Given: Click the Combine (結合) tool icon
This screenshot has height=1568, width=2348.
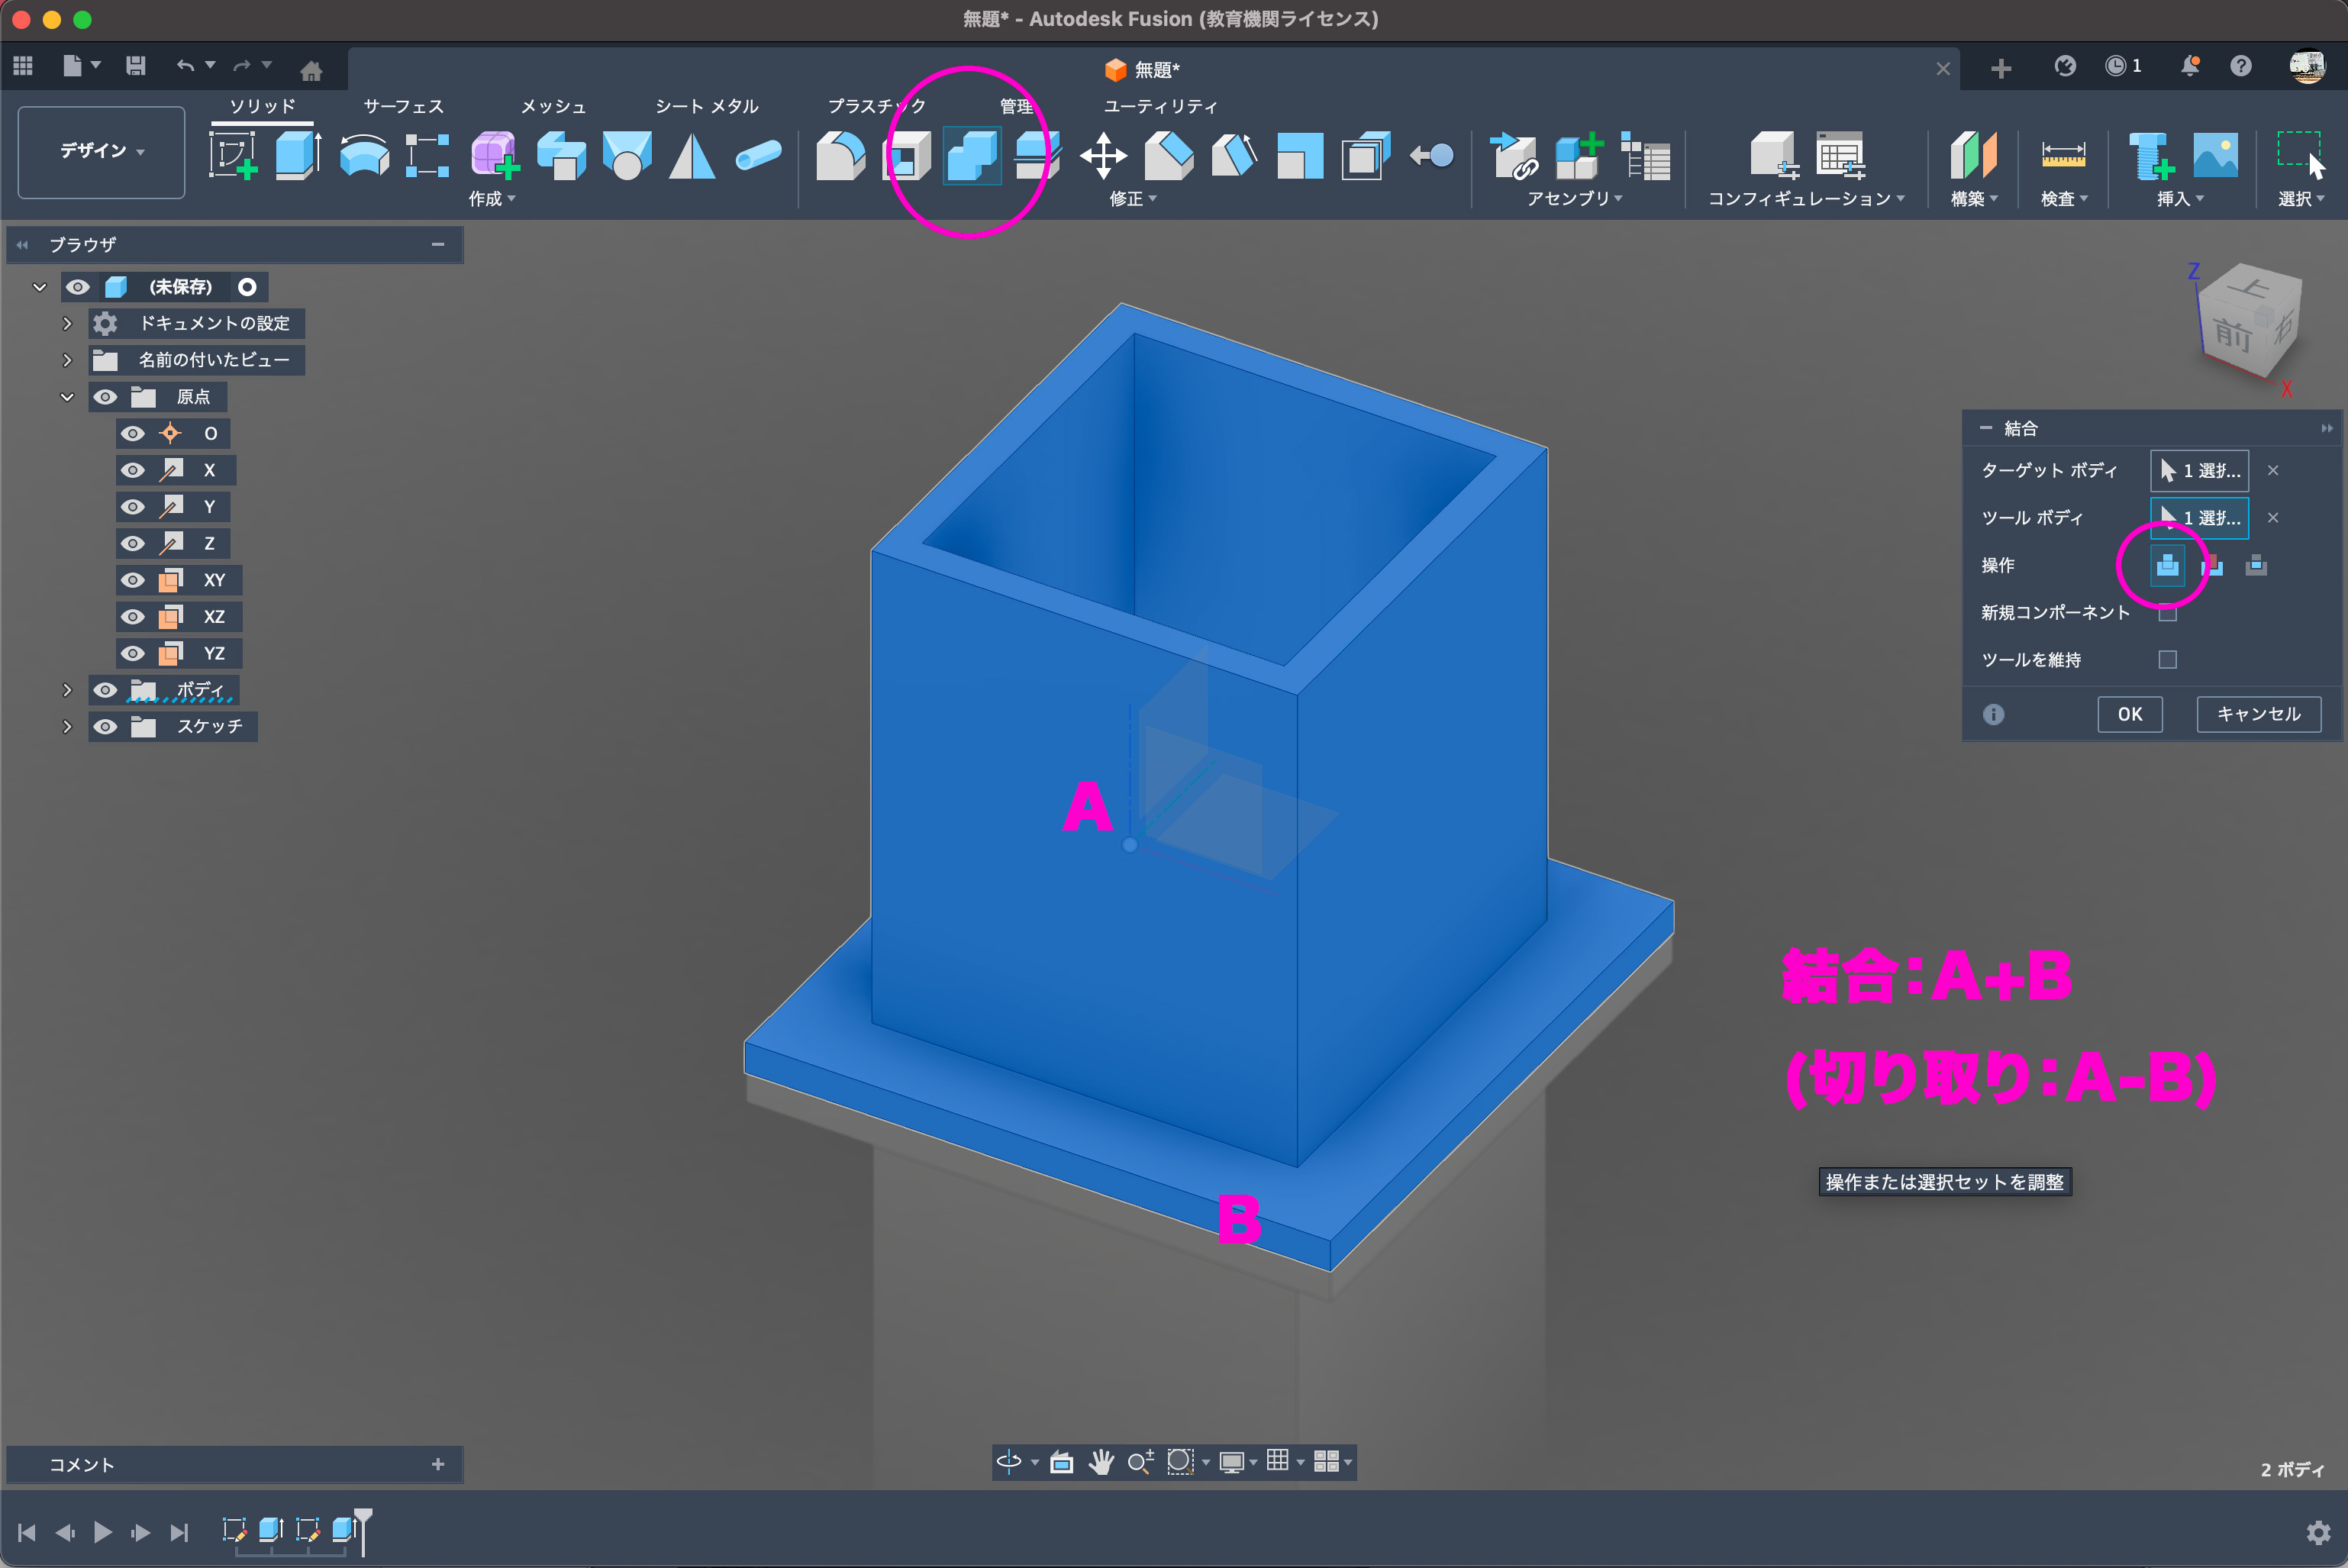Looking at the screenshot, I should 972,157.
